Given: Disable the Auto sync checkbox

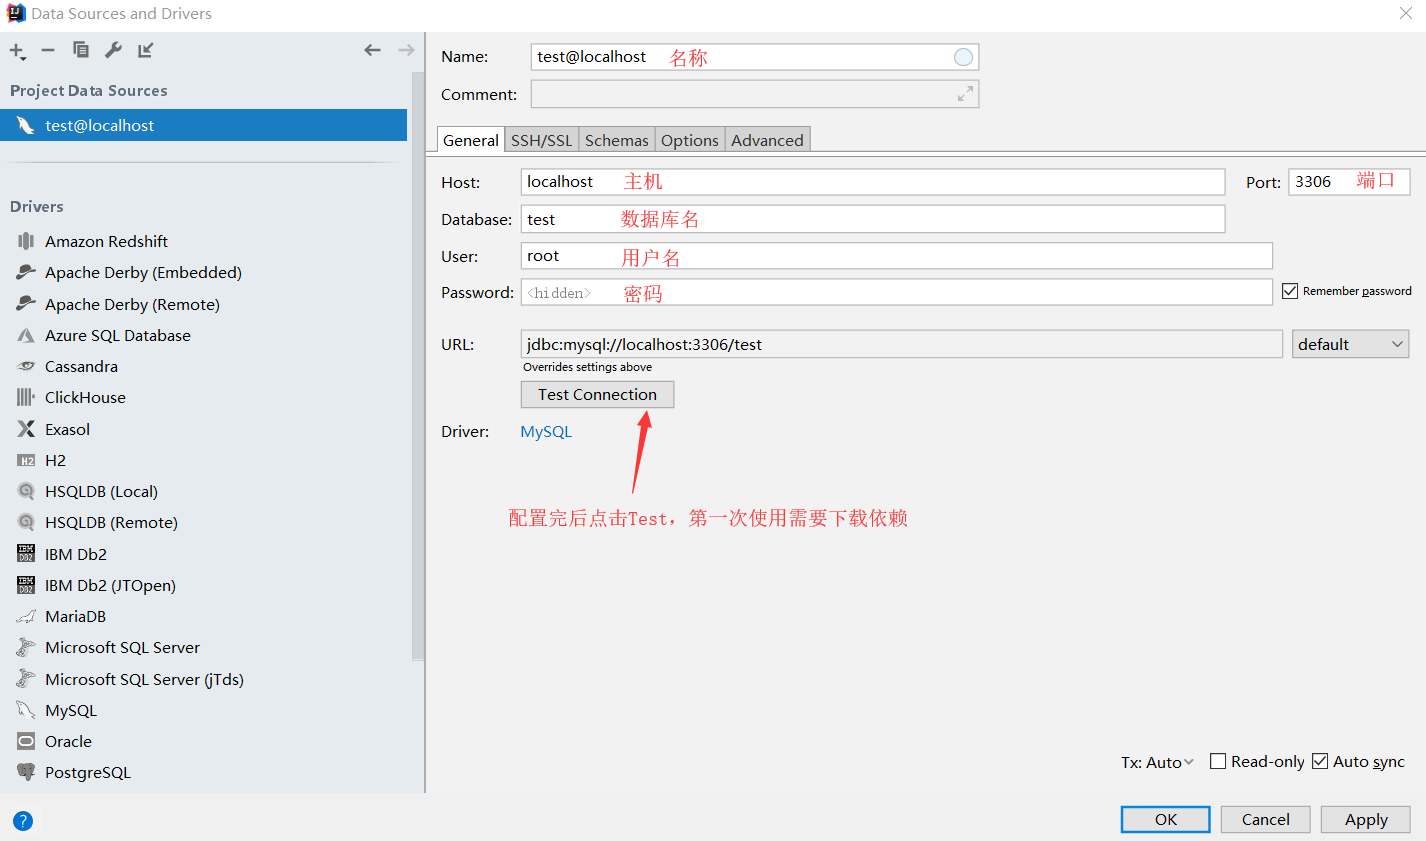Looking at the screenshot, I should point(1320,761).
